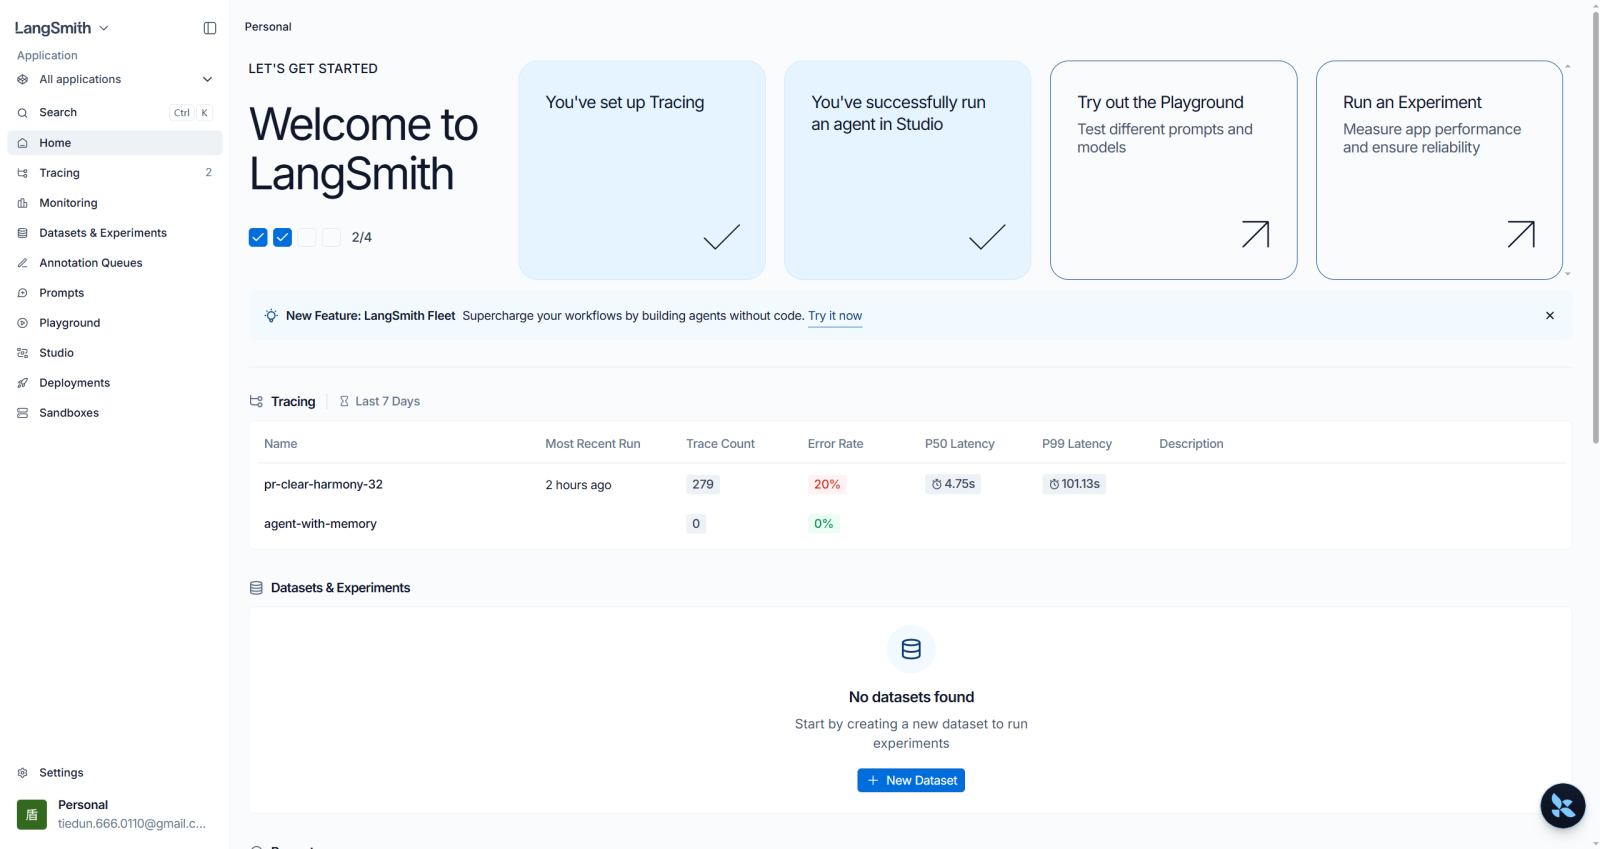Click the Error Rate column header
This screenshot has height=849, width=1600.
tap(835, 444)
